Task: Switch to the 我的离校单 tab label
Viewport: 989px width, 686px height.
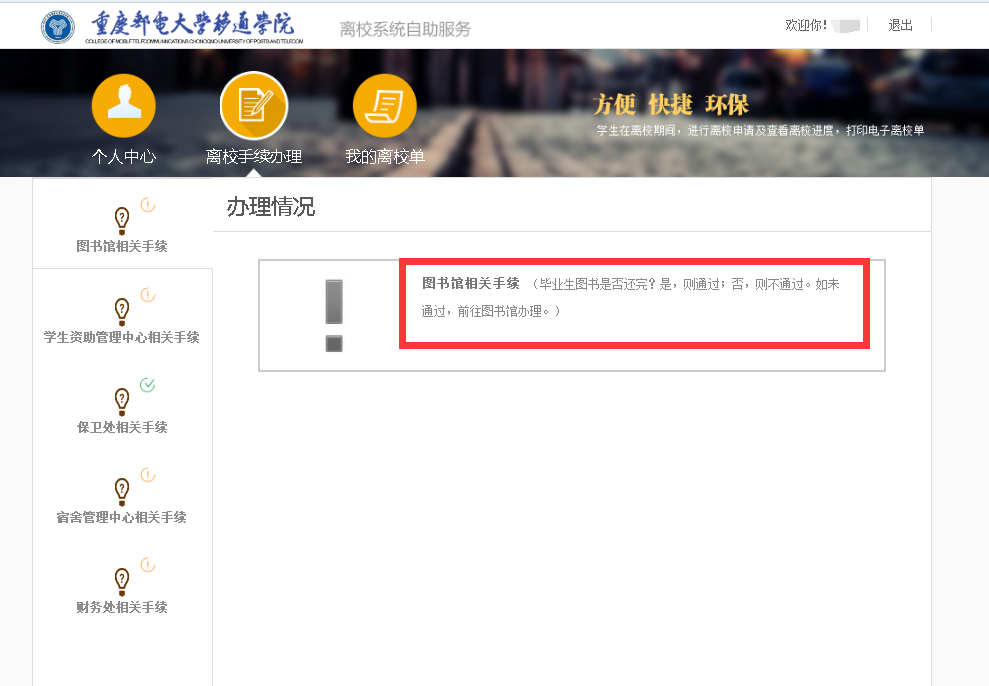Action: (384, 157)
